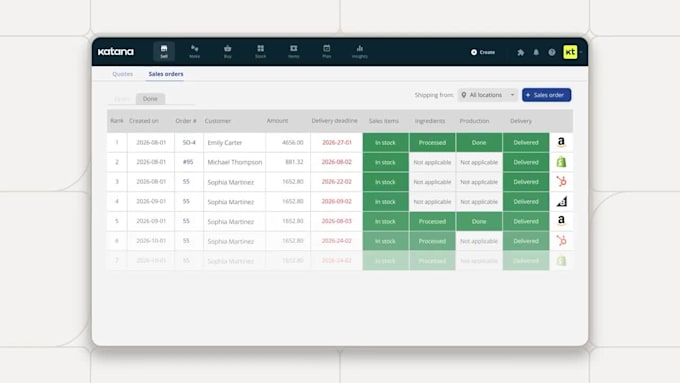
Task: Open the yellow kt account avatar
Action: point(570,52)
